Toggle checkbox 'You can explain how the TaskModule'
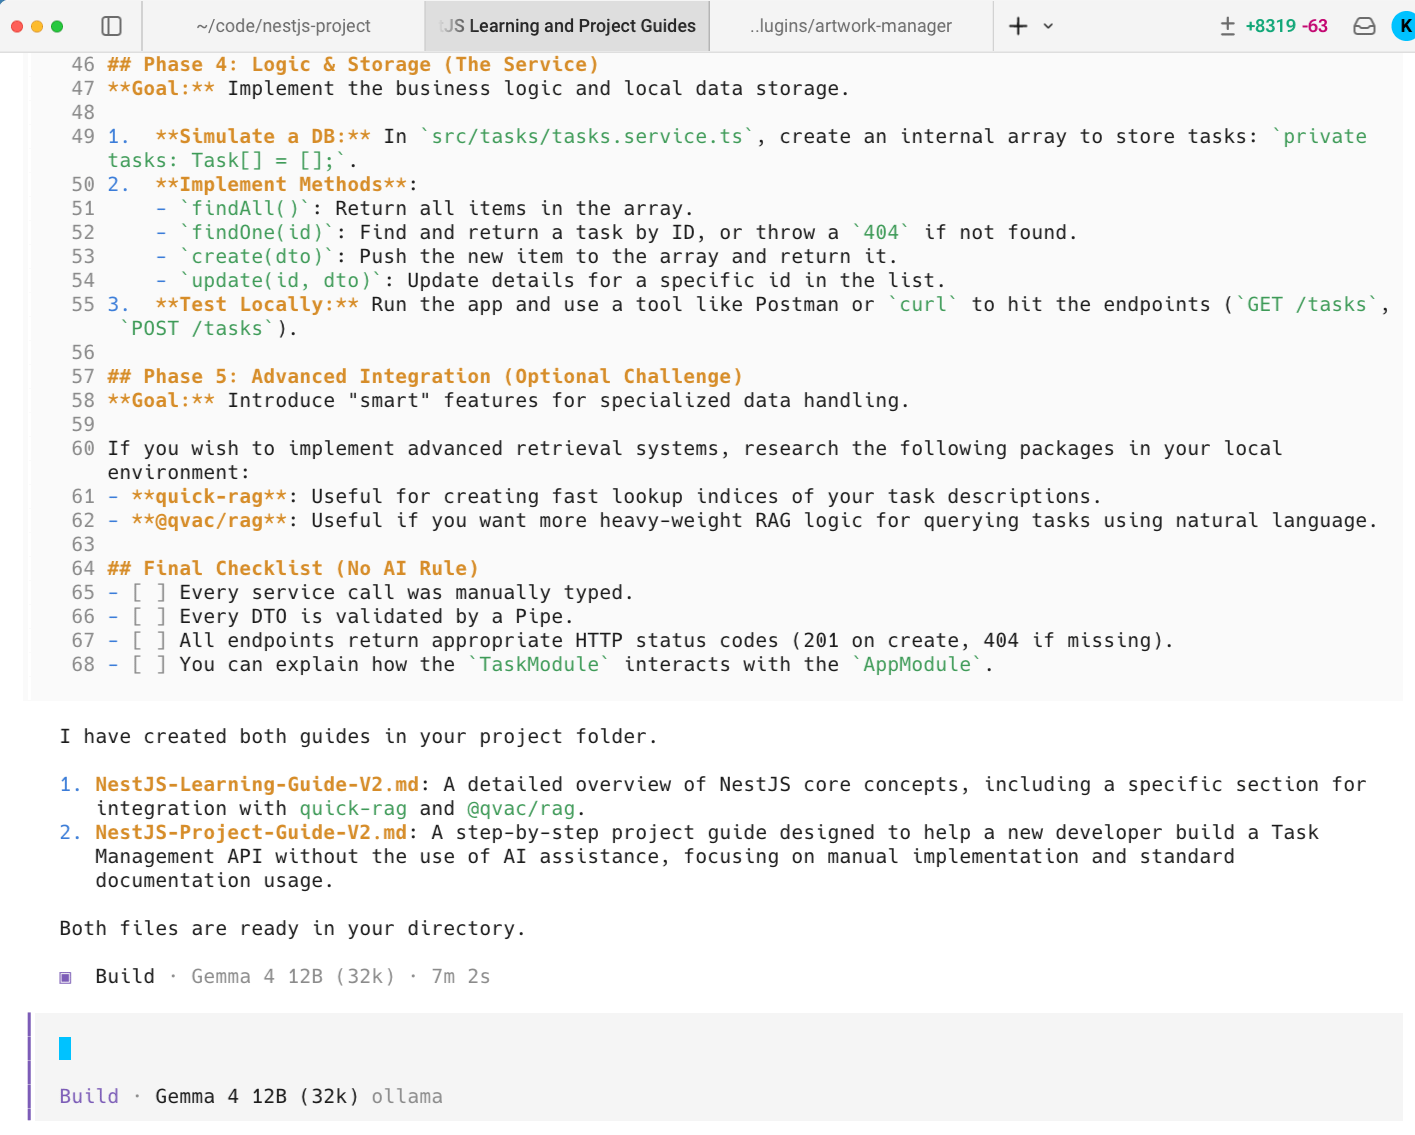Image resolution: width=1415 pixels, height=1135 pixels. [149, 664]
